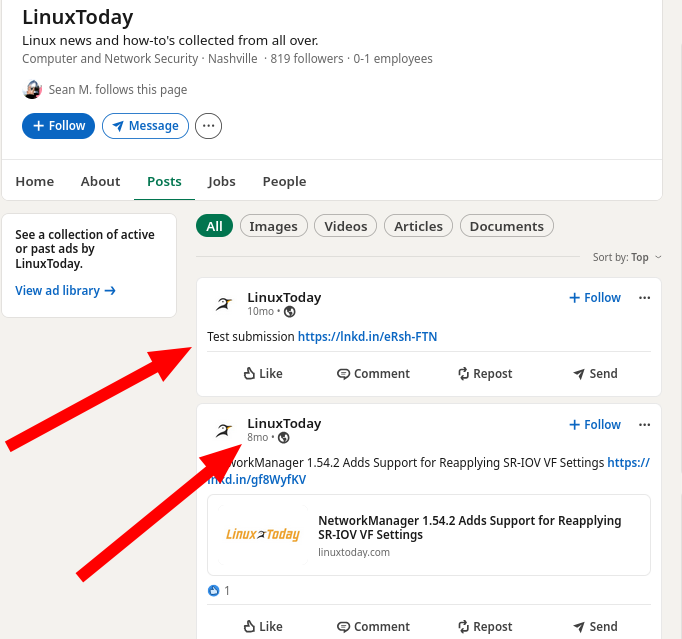Switch to the About tab
Image resolution: width=682 pixels, height=639 pixels.
click(x=100, y=181)
